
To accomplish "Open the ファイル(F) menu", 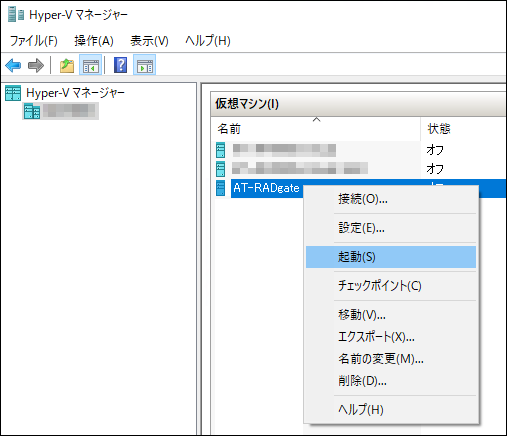I will click(34, 41).
